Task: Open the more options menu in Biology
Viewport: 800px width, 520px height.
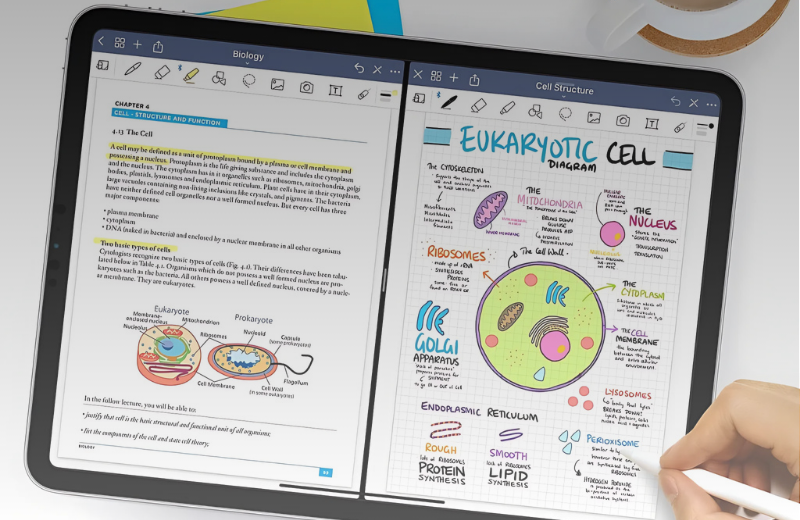Action: click(x=395, y=71)
